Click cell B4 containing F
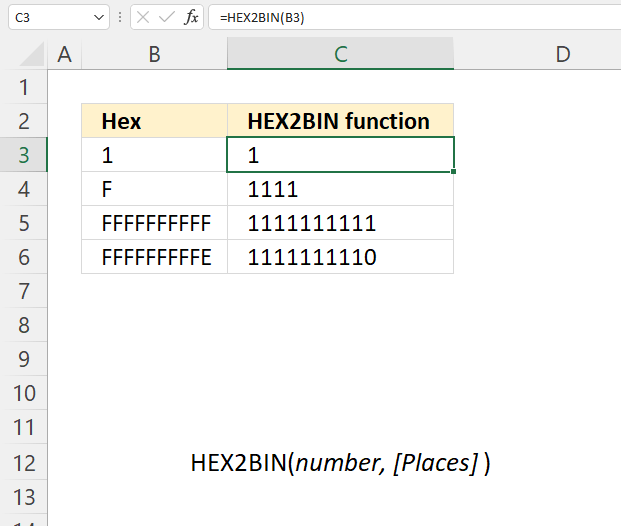Viewport: 621px width, 526px height. [x=154, y=189]
